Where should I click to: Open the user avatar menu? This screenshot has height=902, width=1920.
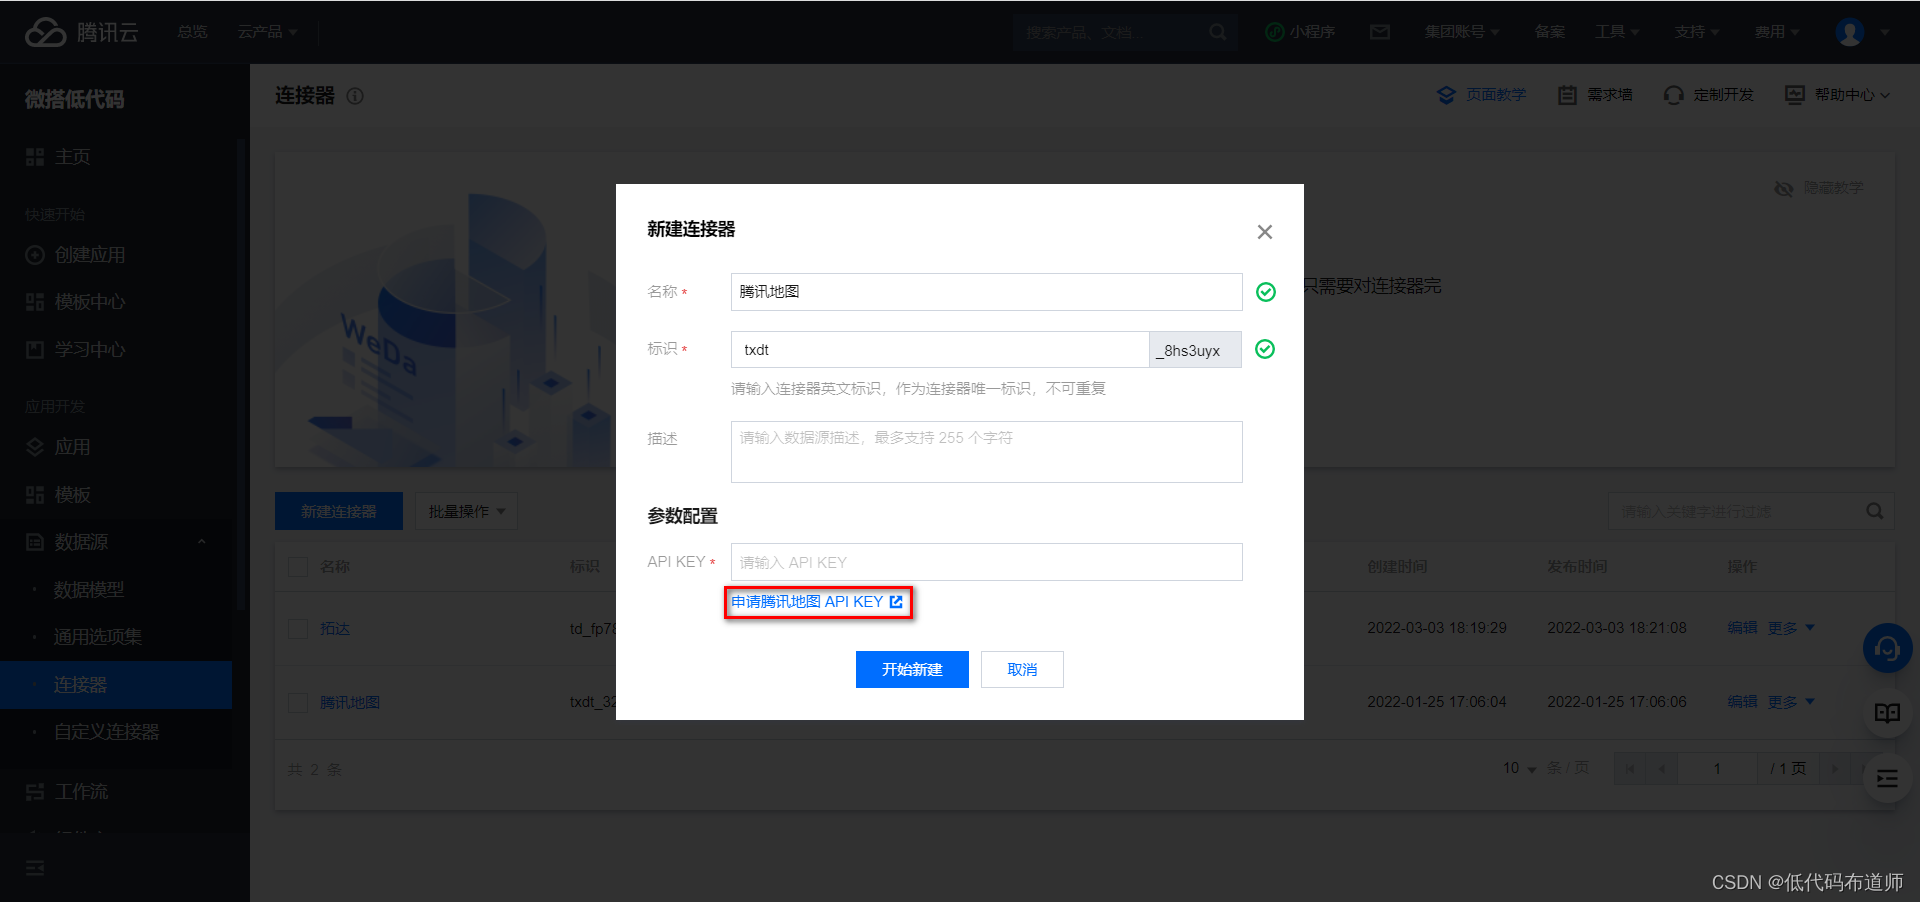tap(1851, 32)
